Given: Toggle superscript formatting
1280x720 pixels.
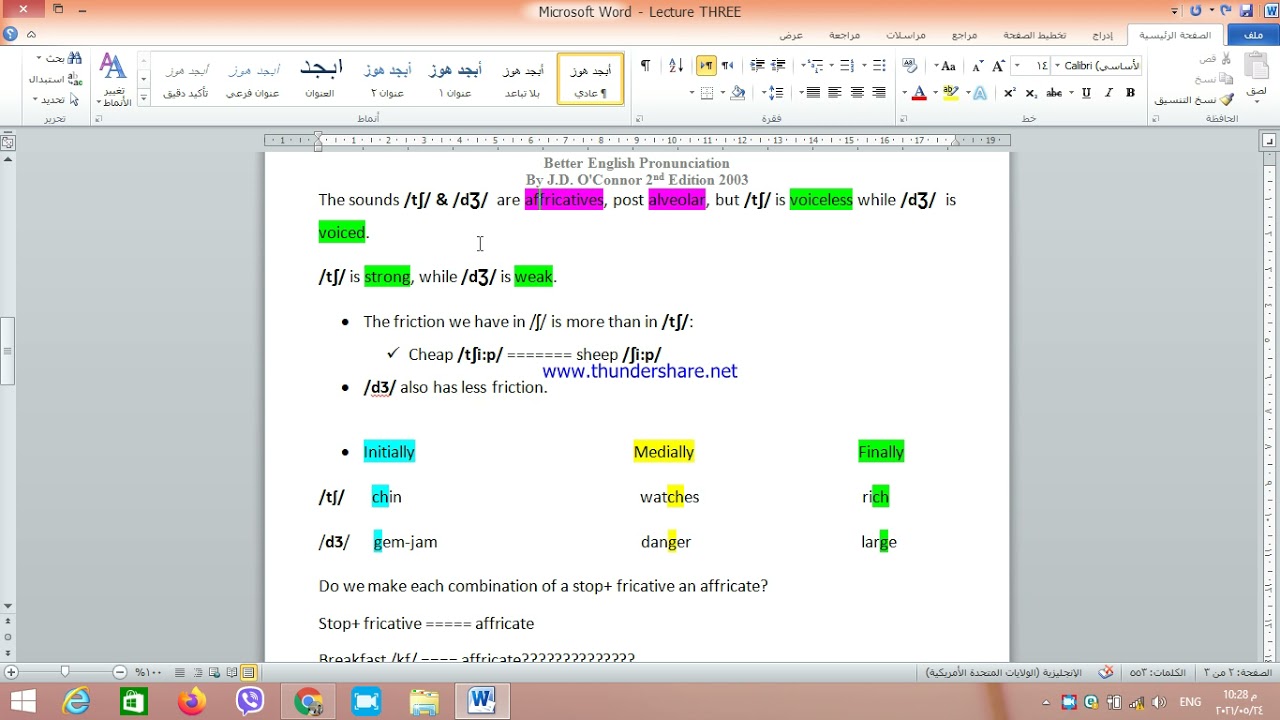Looking at the screenshot, I should [x=1010, y=93].
